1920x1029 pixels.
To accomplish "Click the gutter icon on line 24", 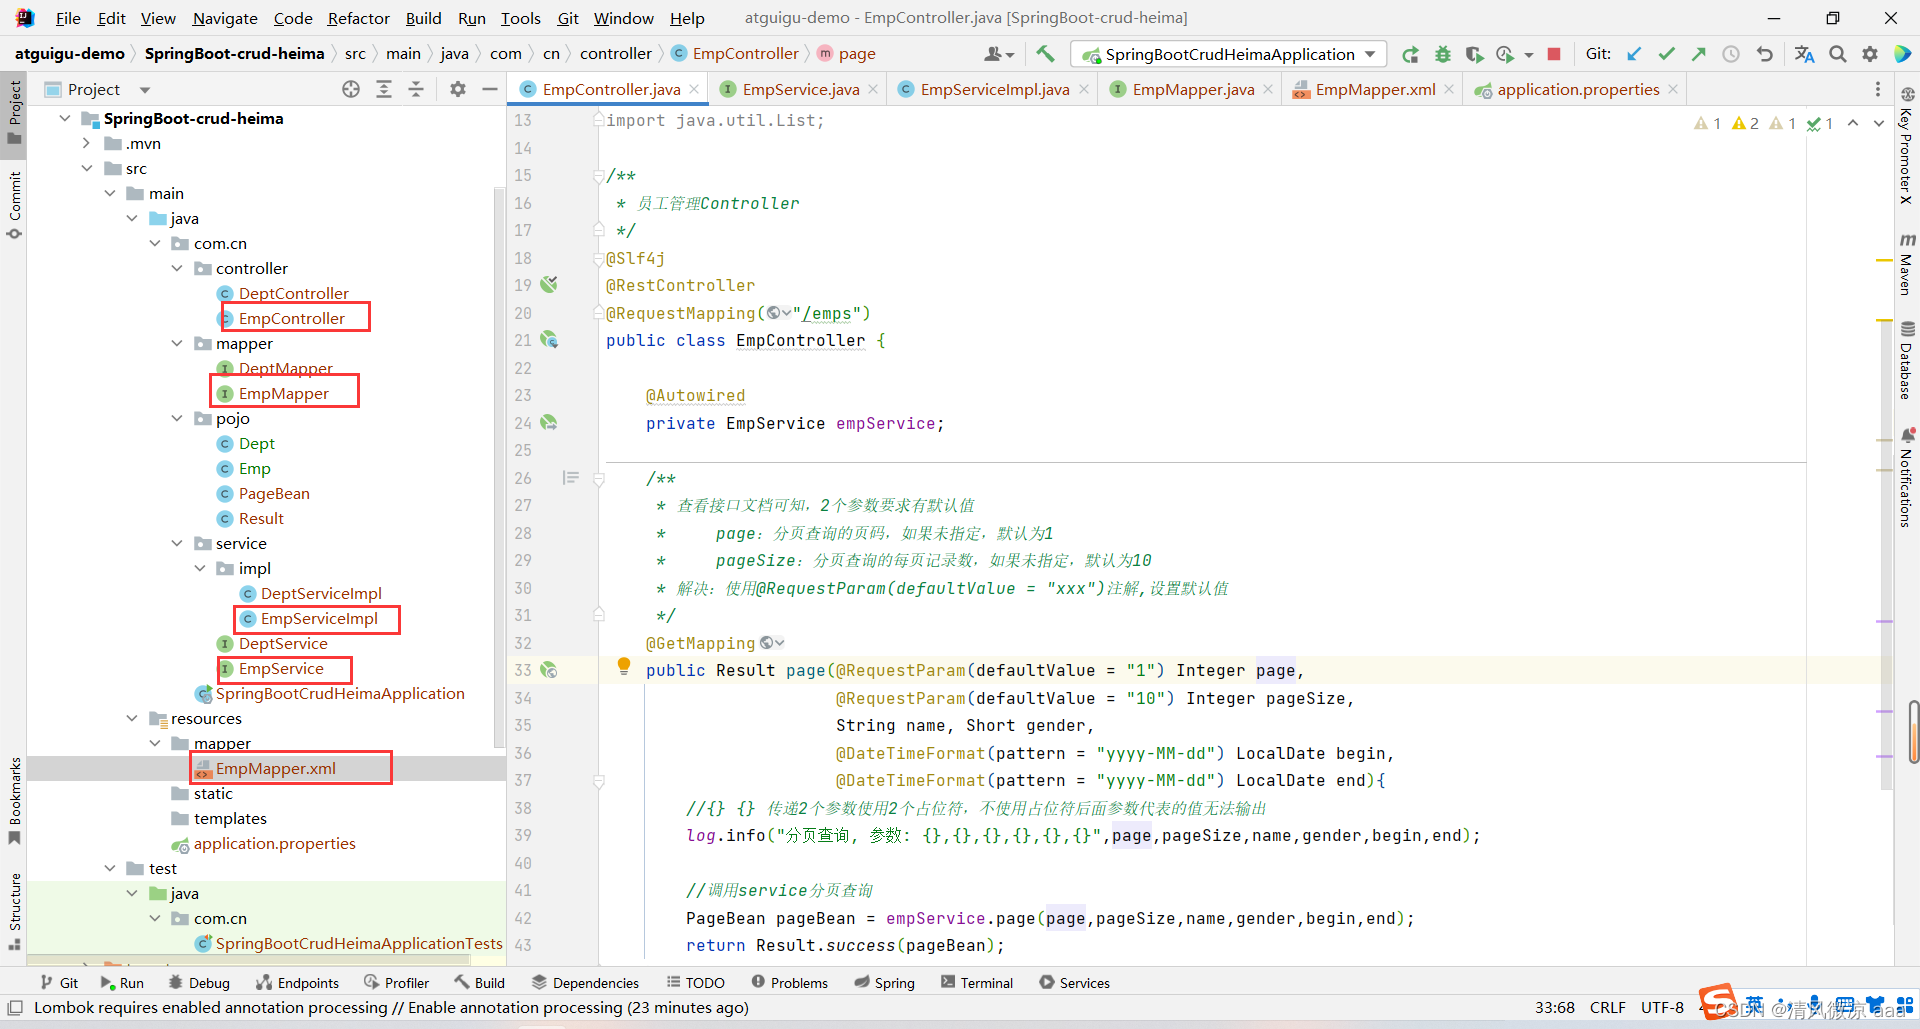I will click(x=549, y=423).
